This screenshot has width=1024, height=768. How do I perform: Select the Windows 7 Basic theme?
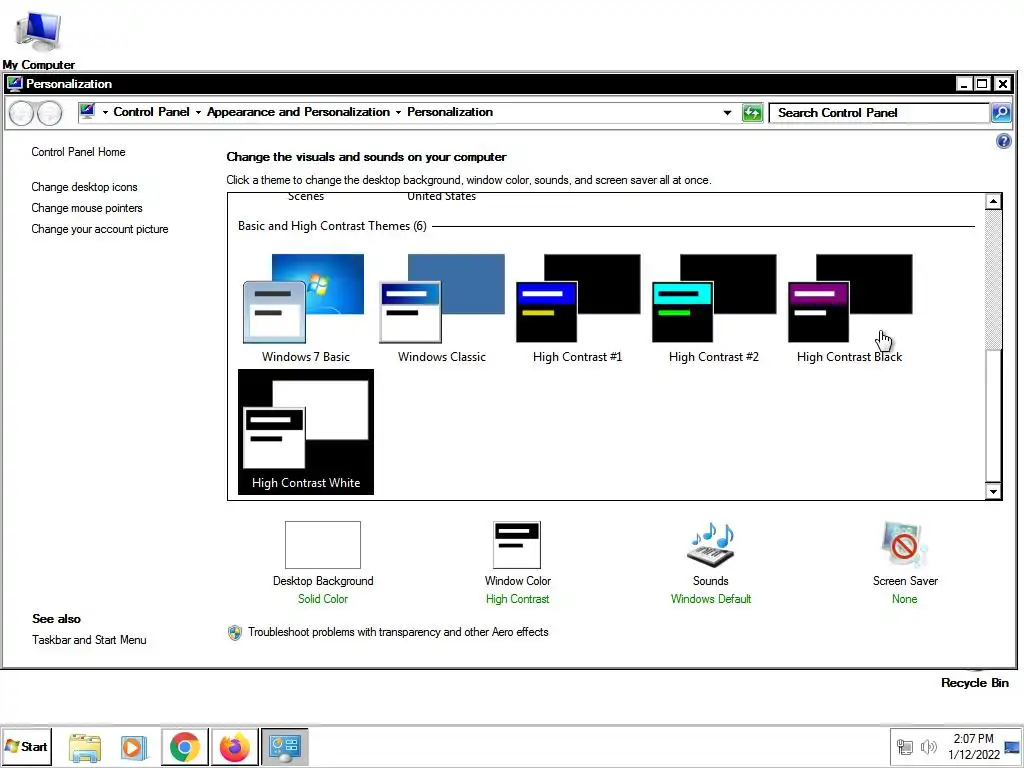[306, 308]
